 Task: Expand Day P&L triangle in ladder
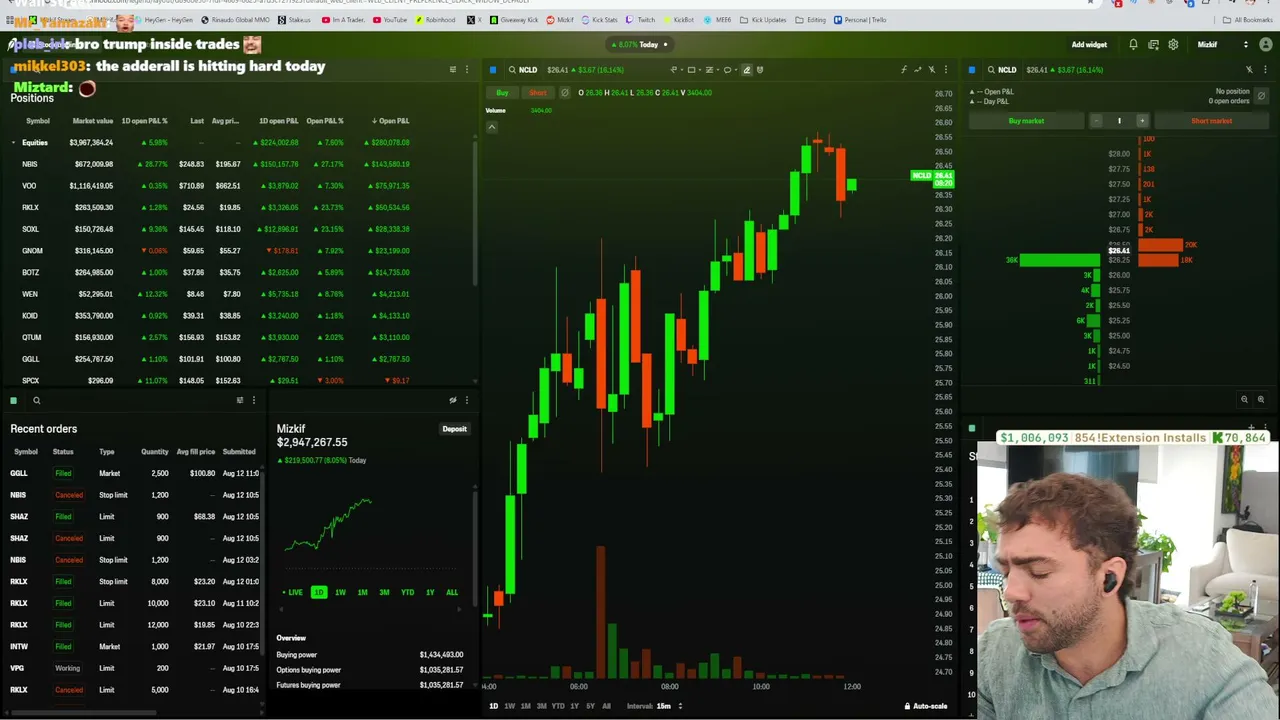tap(972, 102)
